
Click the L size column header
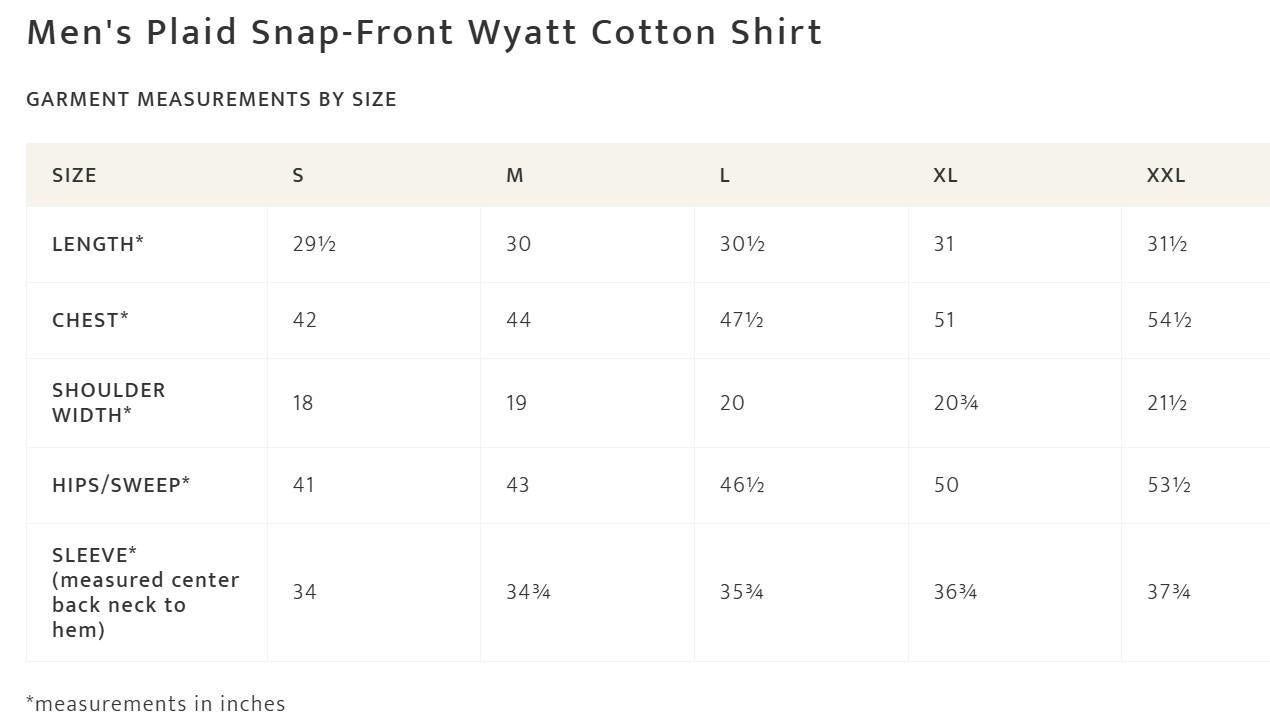click(x=725, y=175)
